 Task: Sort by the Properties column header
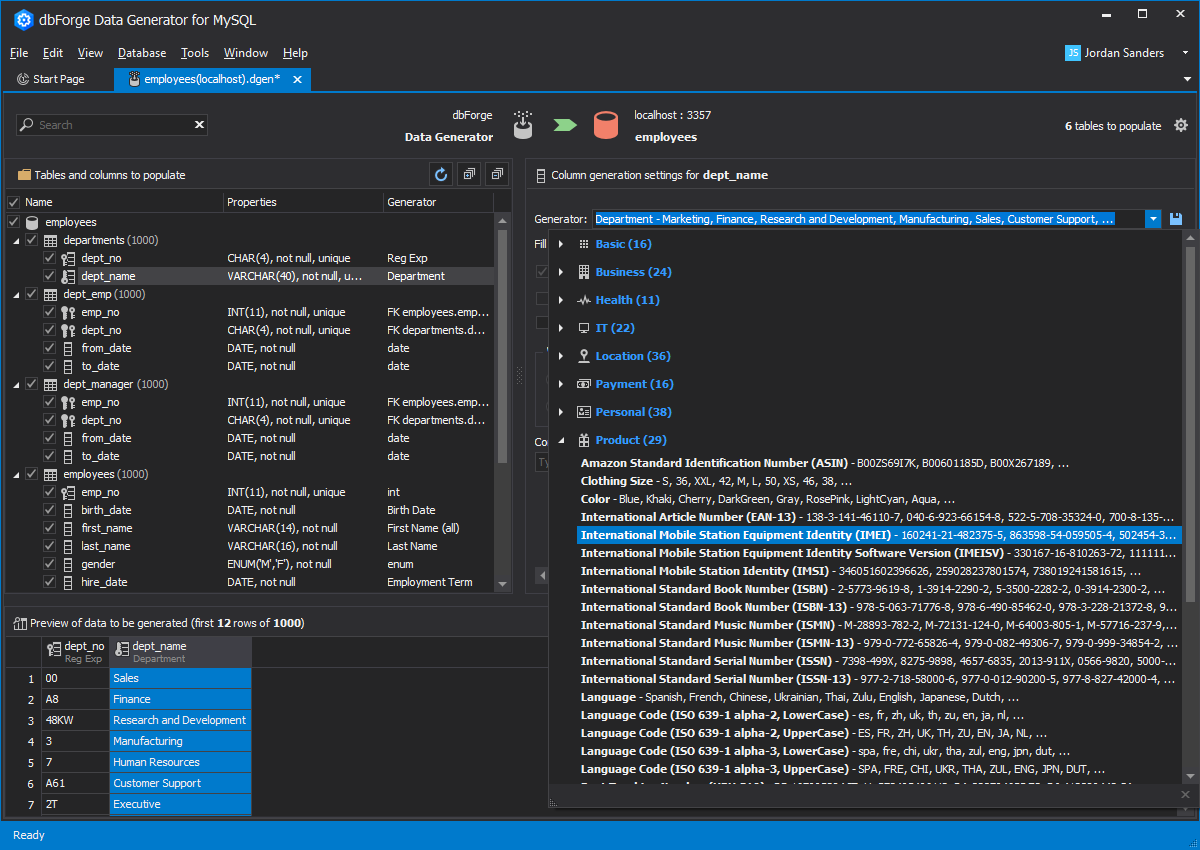click(304, 202)
